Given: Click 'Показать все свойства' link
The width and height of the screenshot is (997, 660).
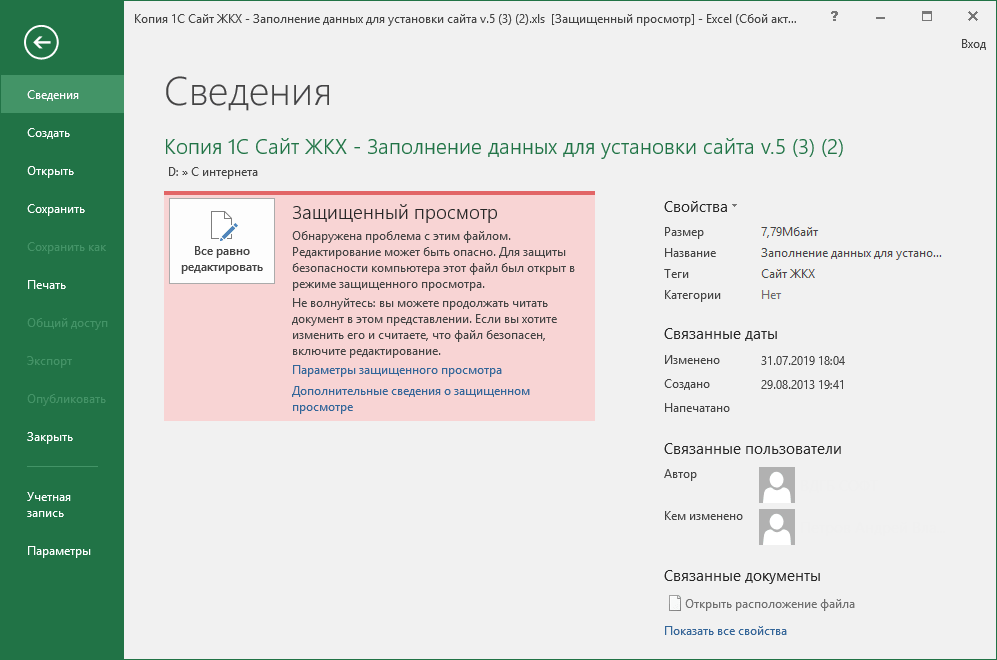Looking at the screenshot, I should click(x=725, y=631).
